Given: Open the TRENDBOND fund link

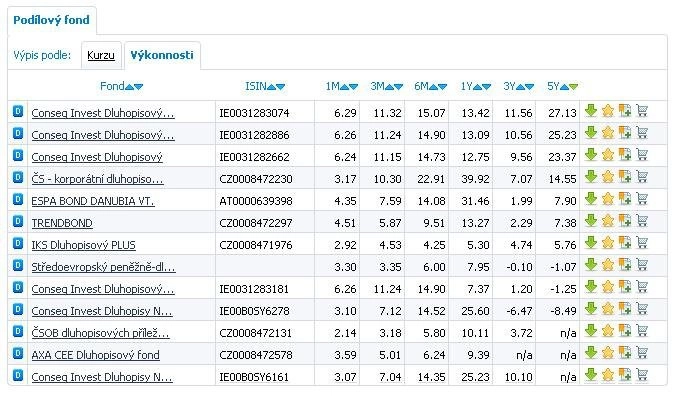Looking at the screenshot, I should [x=62, y=223].
